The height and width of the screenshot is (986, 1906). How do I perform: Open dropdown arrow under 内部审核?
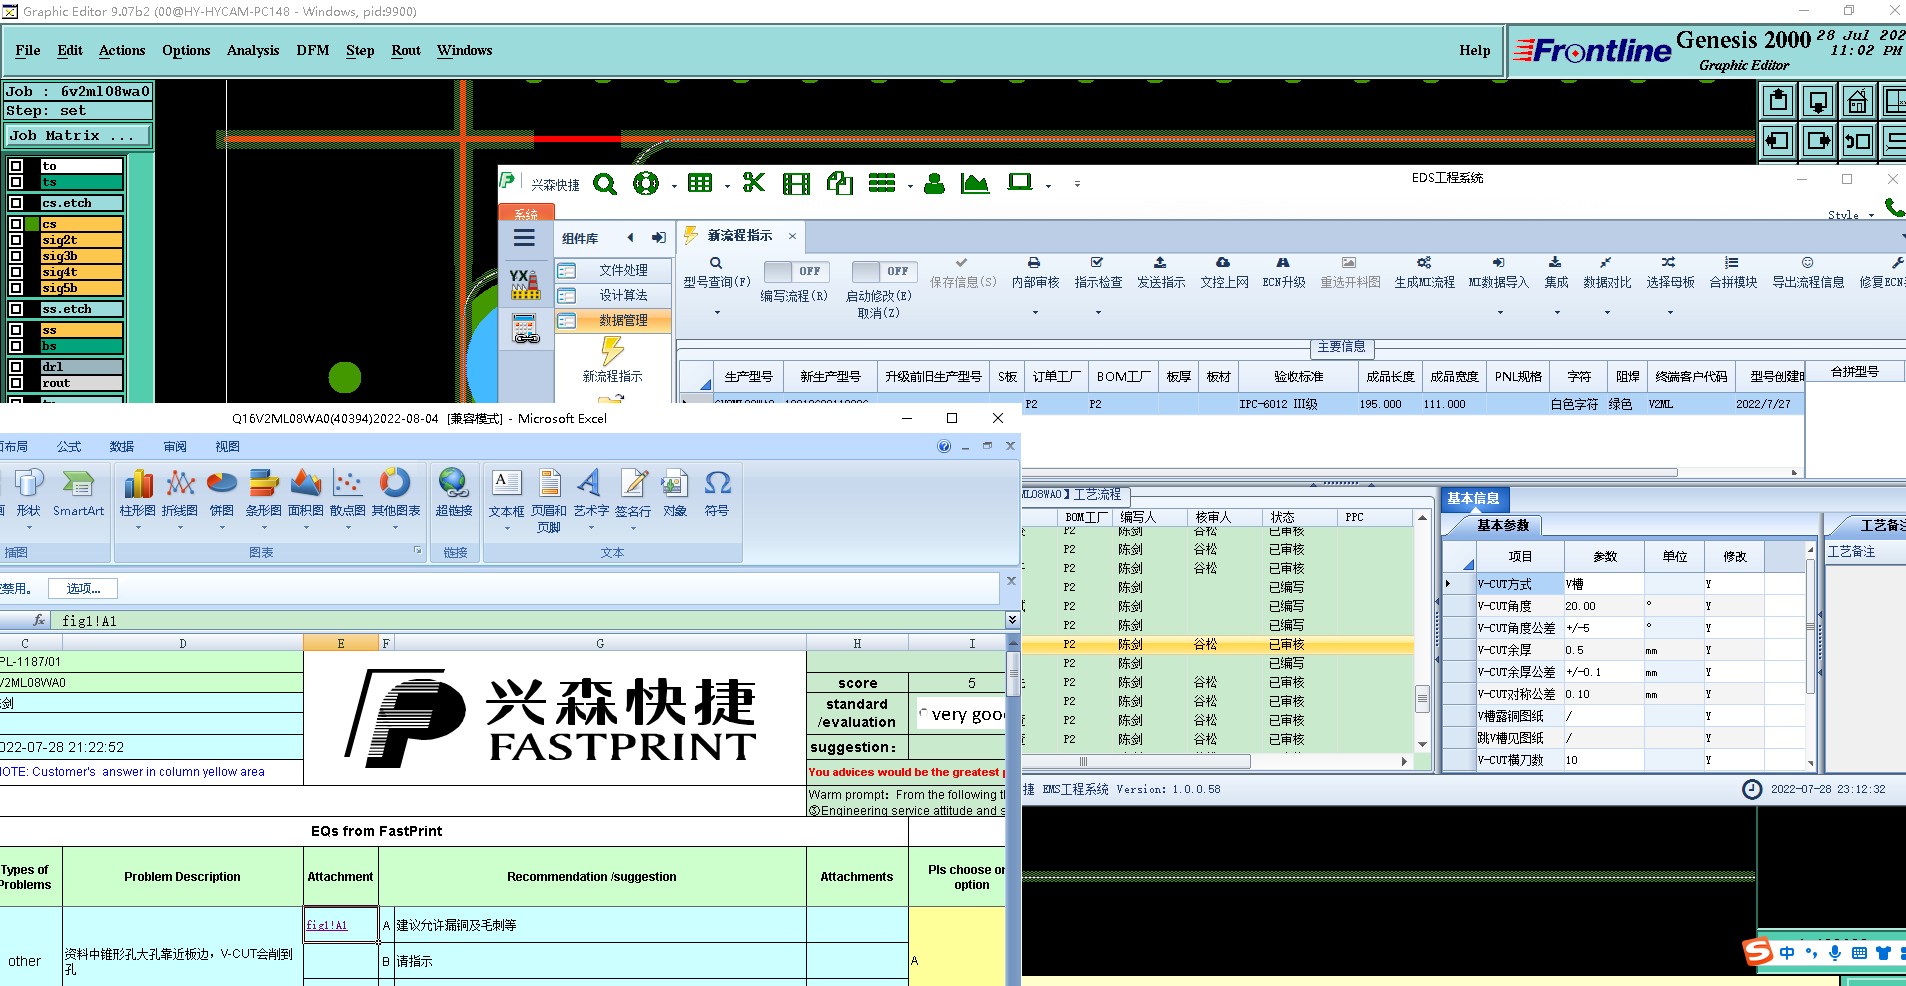click(x=1035, y=313)
